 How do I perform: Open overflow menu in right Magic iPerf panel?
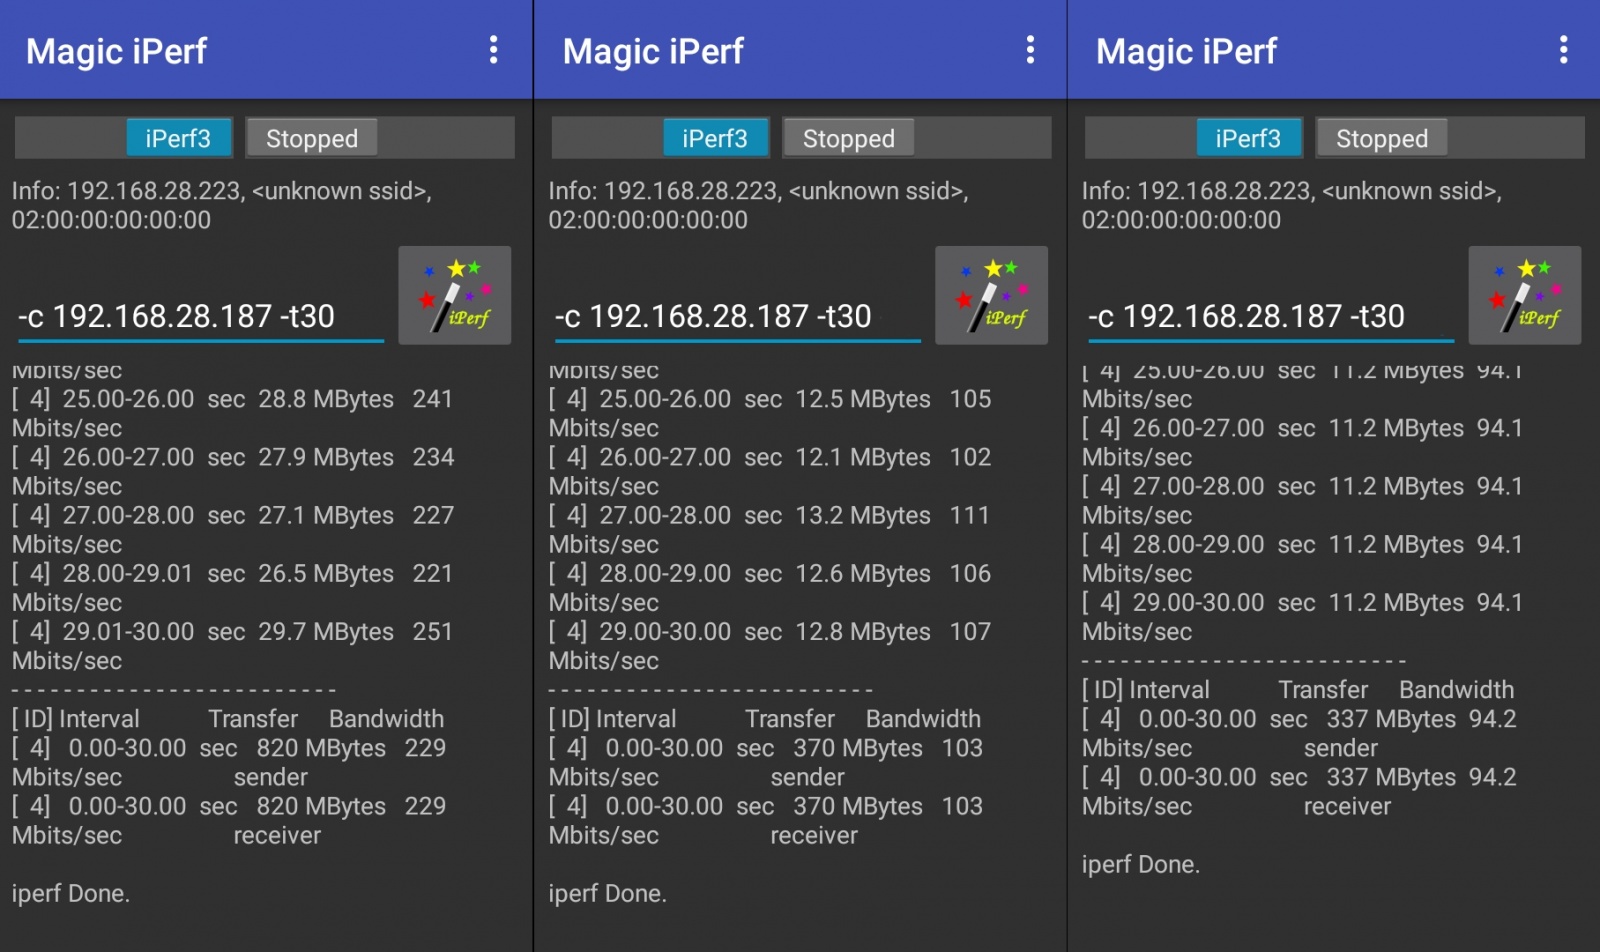[1563, 50]
